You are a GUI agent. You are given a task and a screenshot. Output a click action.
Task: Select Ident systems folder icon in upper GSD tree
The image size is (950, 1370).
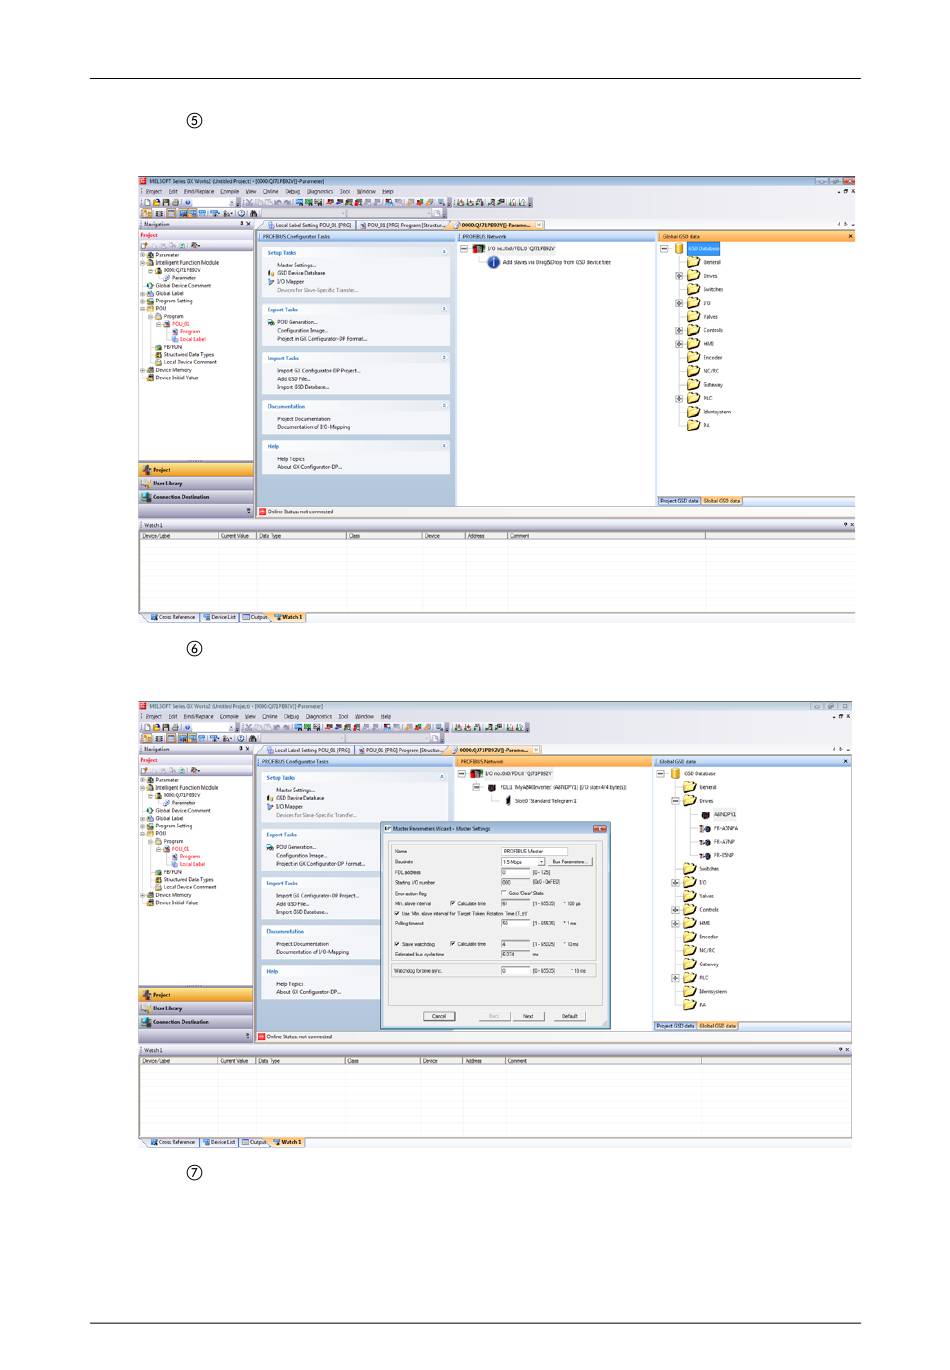[693, 411]
